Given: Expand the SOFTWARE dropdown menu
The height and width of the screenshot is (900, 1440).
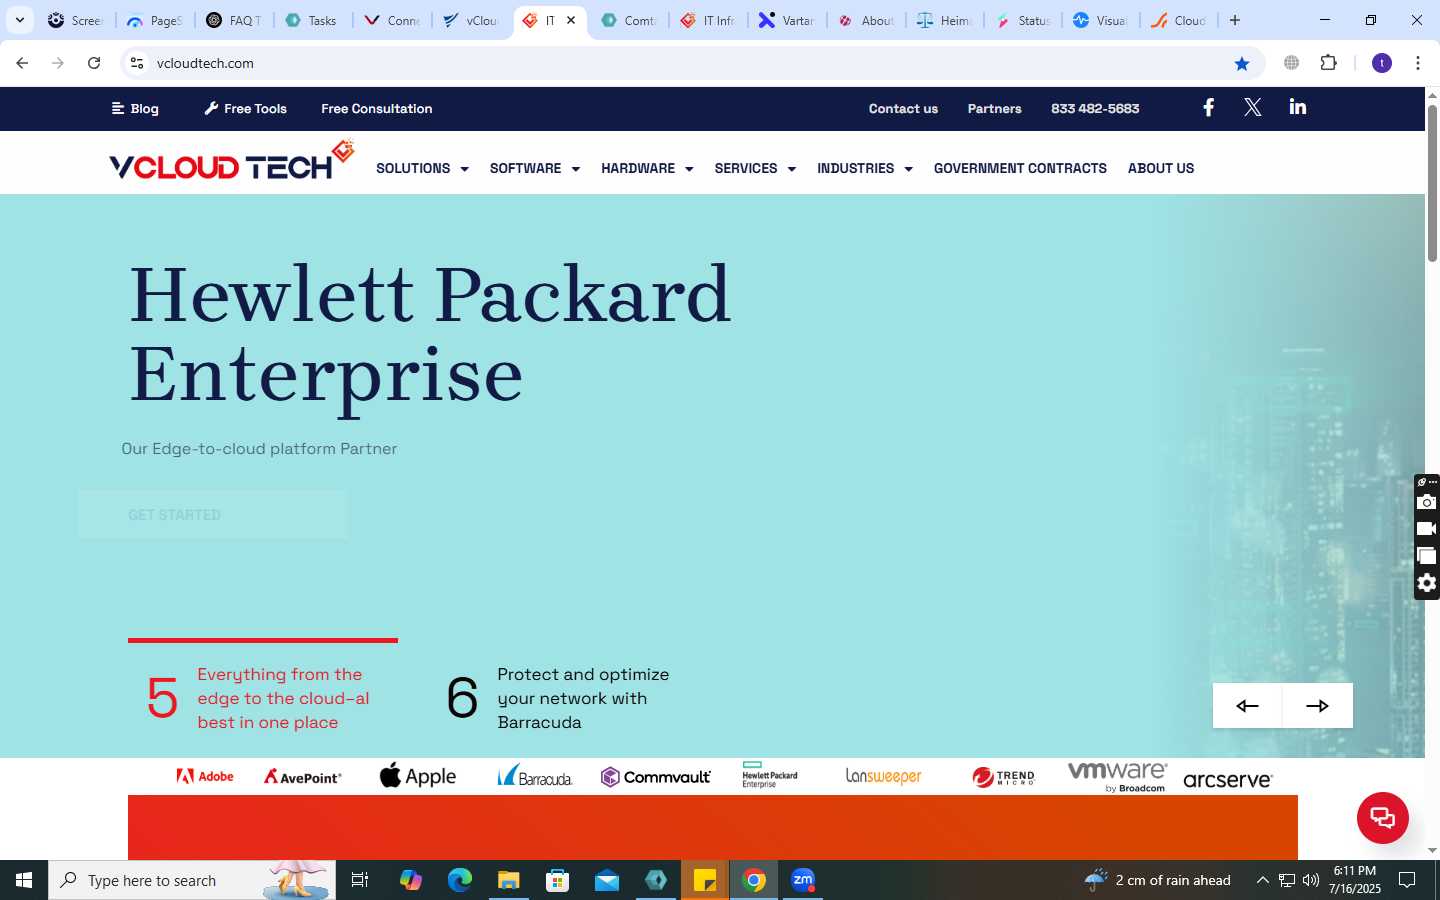Looking at the screenshot, I should click(535, 168).
